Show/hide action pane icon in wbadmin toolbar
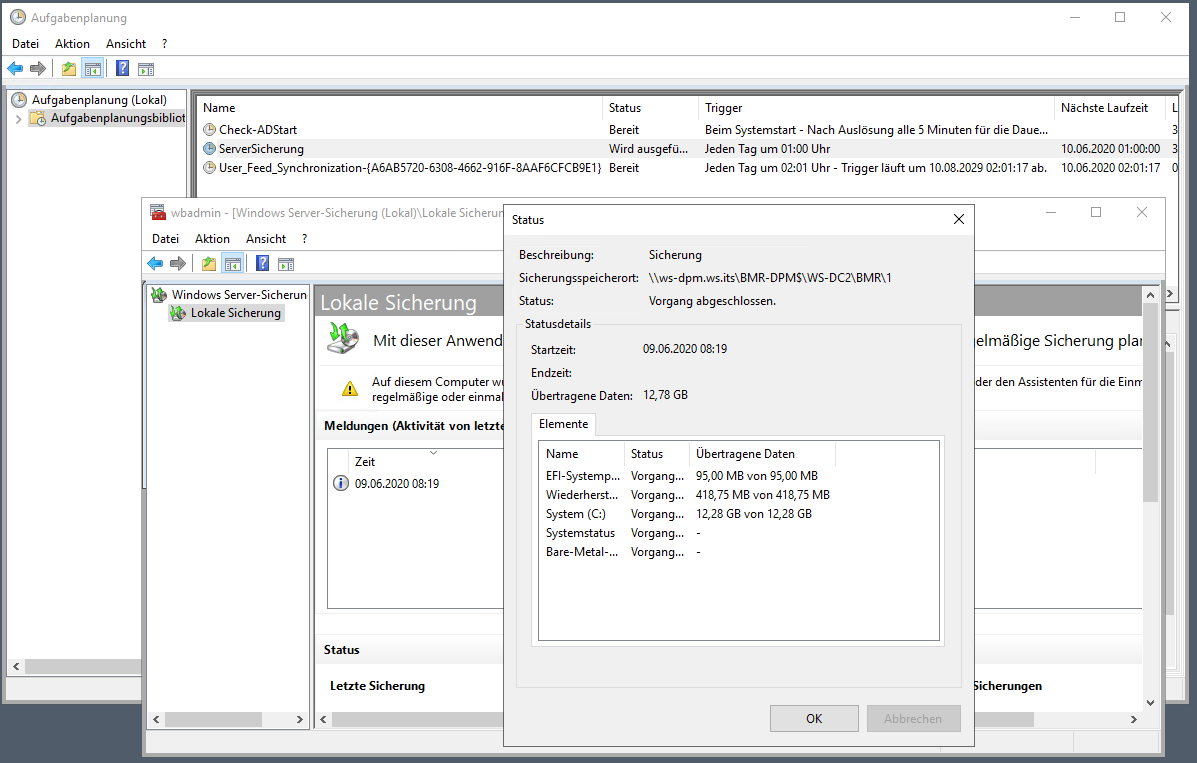This screenshot has width=1197, height=763. tap(286, 264)
